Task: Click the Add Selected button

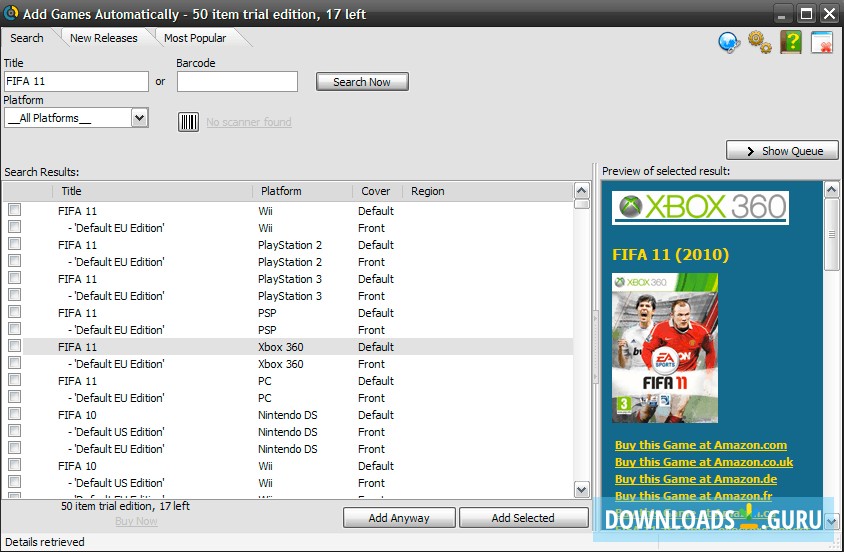Action: [523, 518]
